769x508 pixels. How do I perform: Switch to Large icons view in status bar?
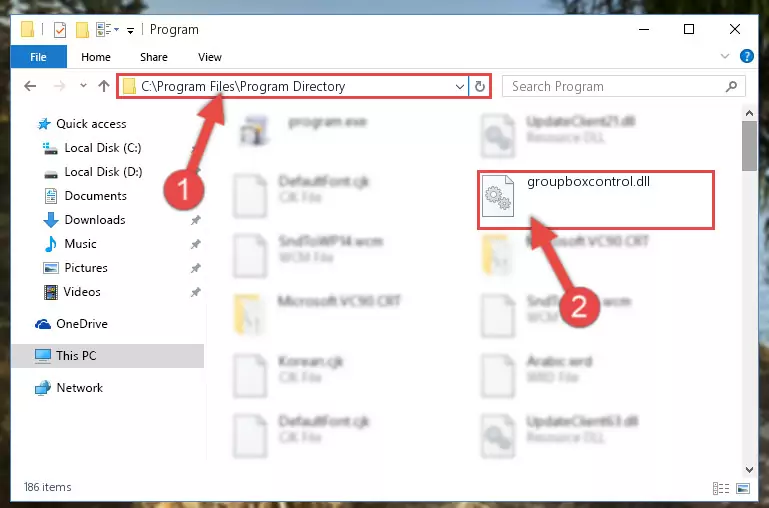click(x=743, y=488)
